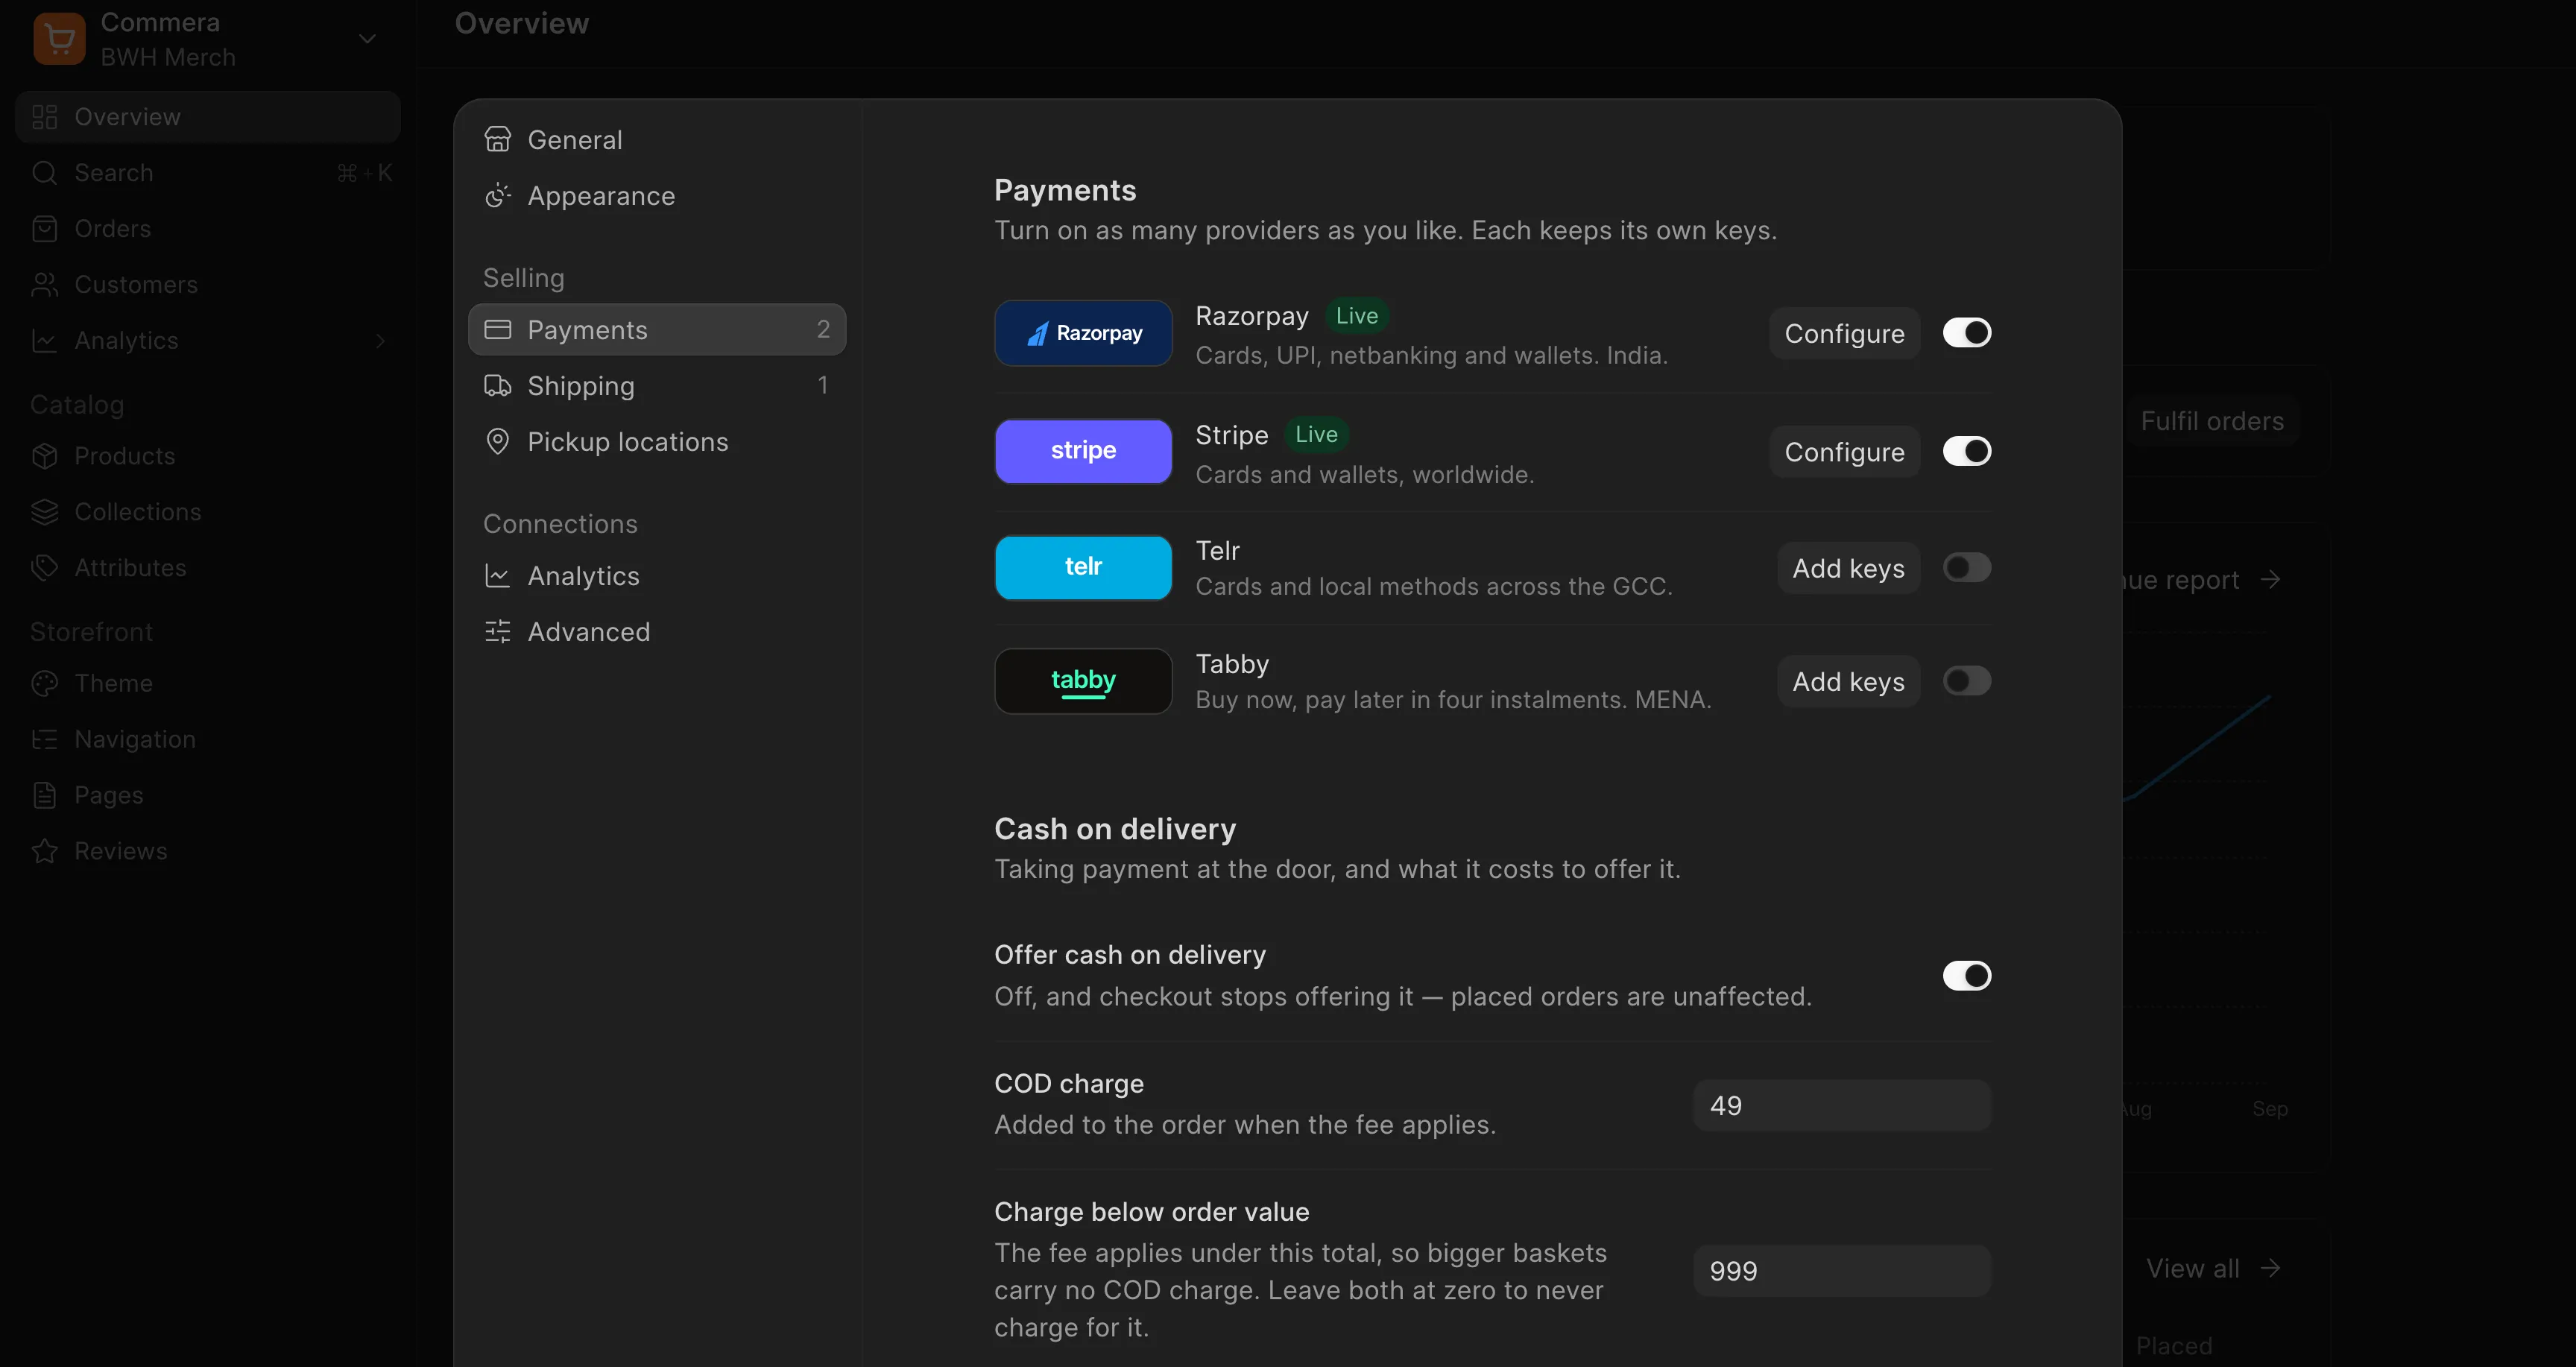Open Navigation in the Storefront section

click(208, 739)
